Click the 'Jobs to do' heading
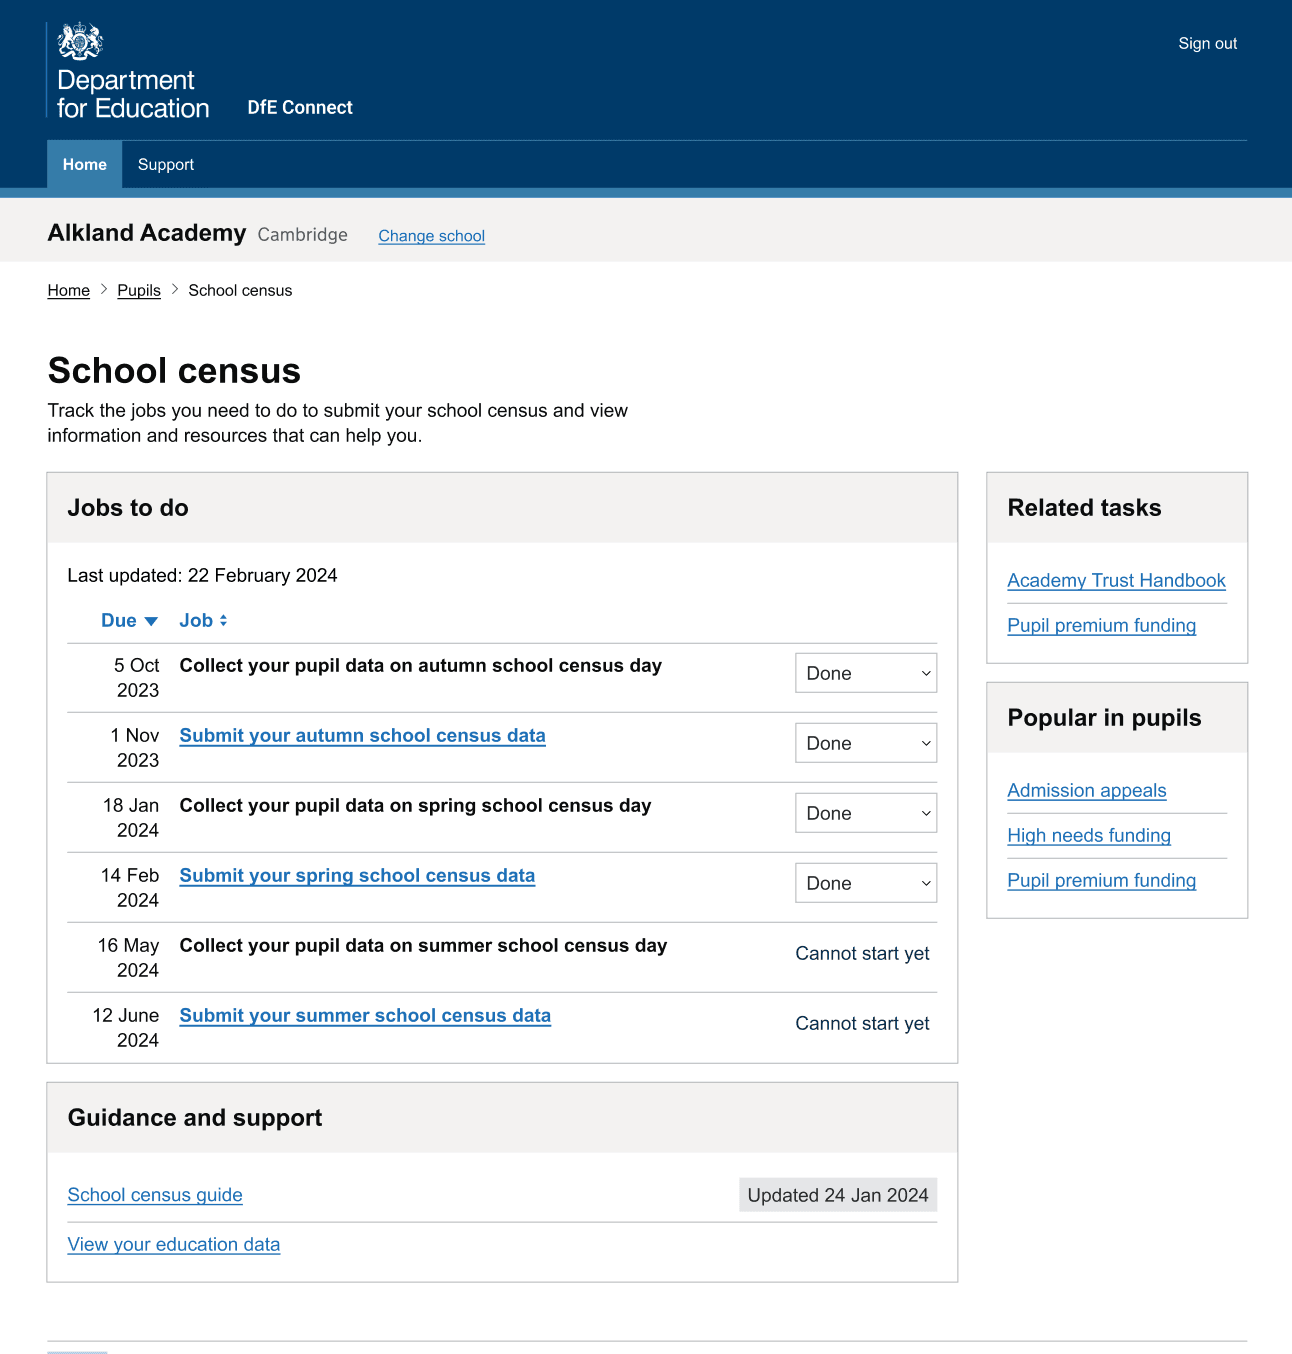The image size is (1292, 1354). [128, 508]
